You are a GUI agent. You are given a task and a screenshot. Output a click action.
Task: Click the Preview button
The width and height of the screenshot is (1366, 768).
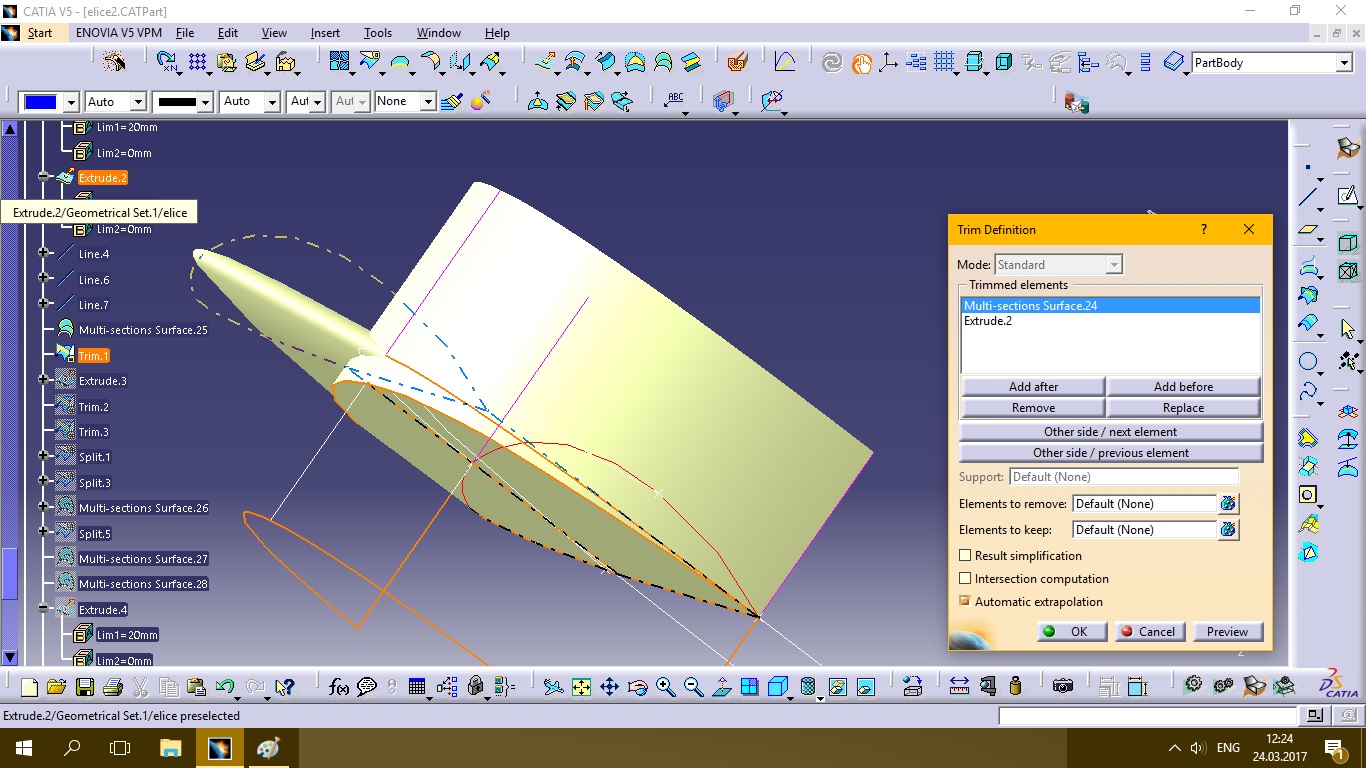coord(1227,631)
